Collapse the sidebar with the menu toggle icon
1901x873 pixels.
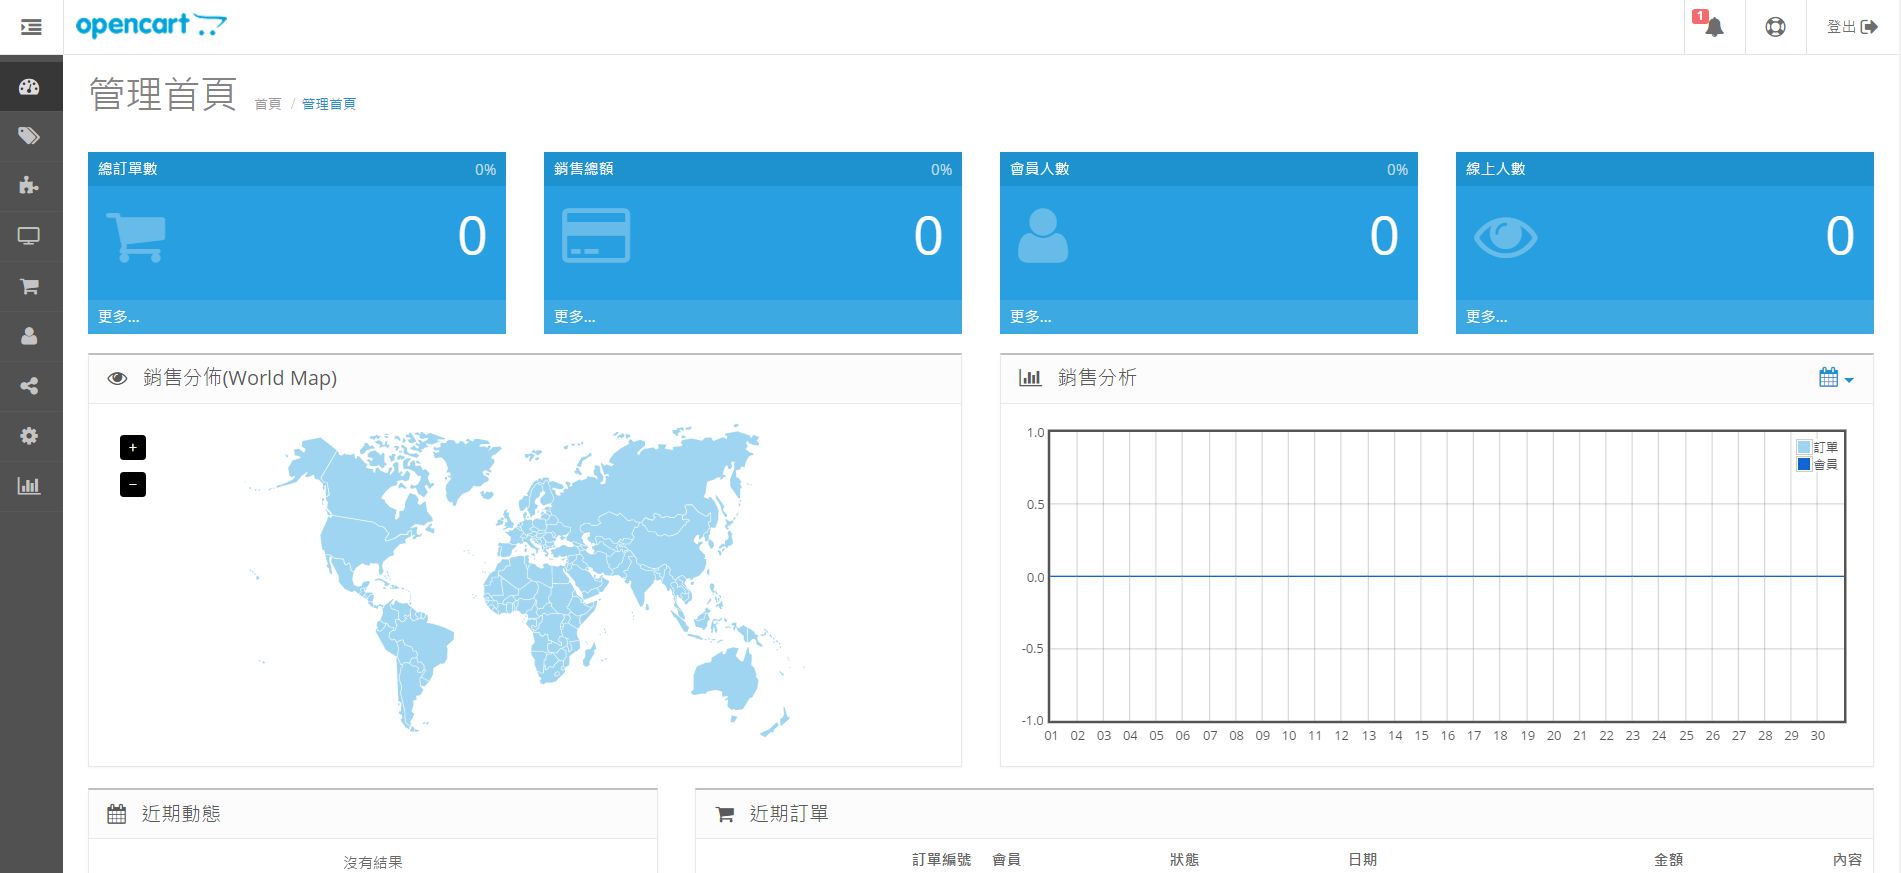31,27
